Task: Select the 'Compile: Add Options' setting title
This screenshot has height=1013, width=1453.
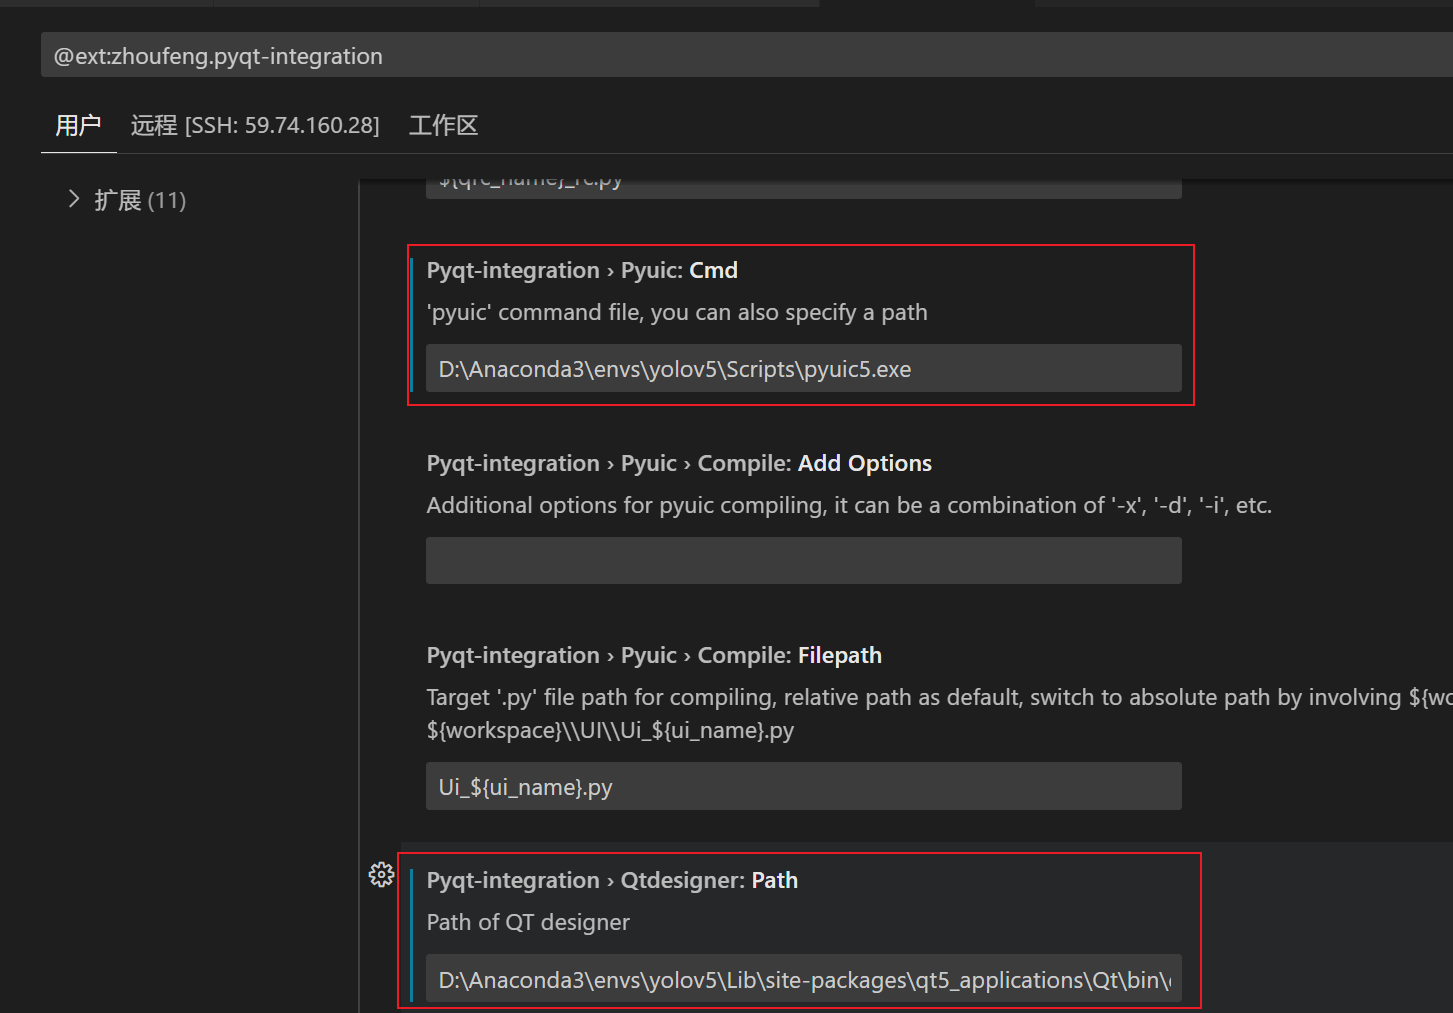Action: pos(679,463)
